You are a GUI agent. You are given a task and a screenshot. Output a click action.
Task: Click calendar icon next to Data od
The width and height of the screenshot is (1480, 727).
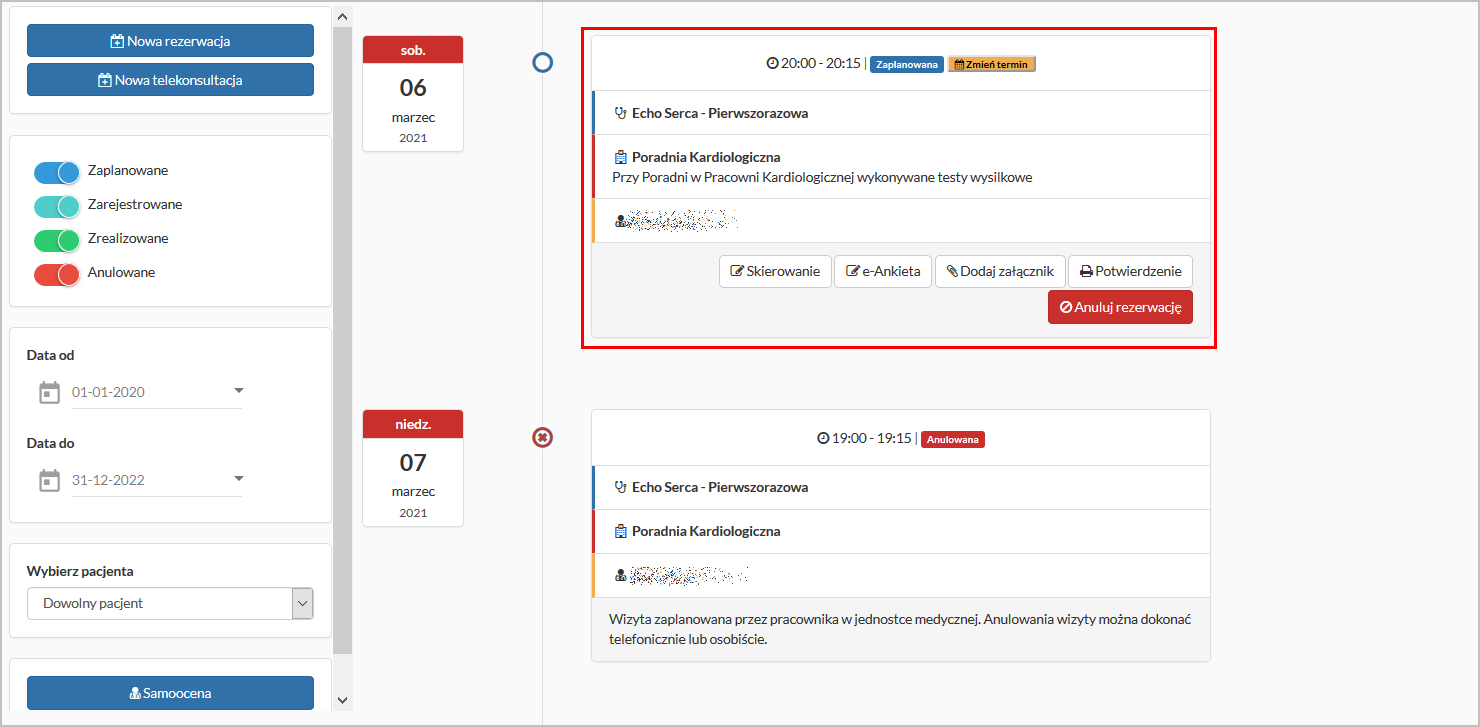[x=49, y=393]
